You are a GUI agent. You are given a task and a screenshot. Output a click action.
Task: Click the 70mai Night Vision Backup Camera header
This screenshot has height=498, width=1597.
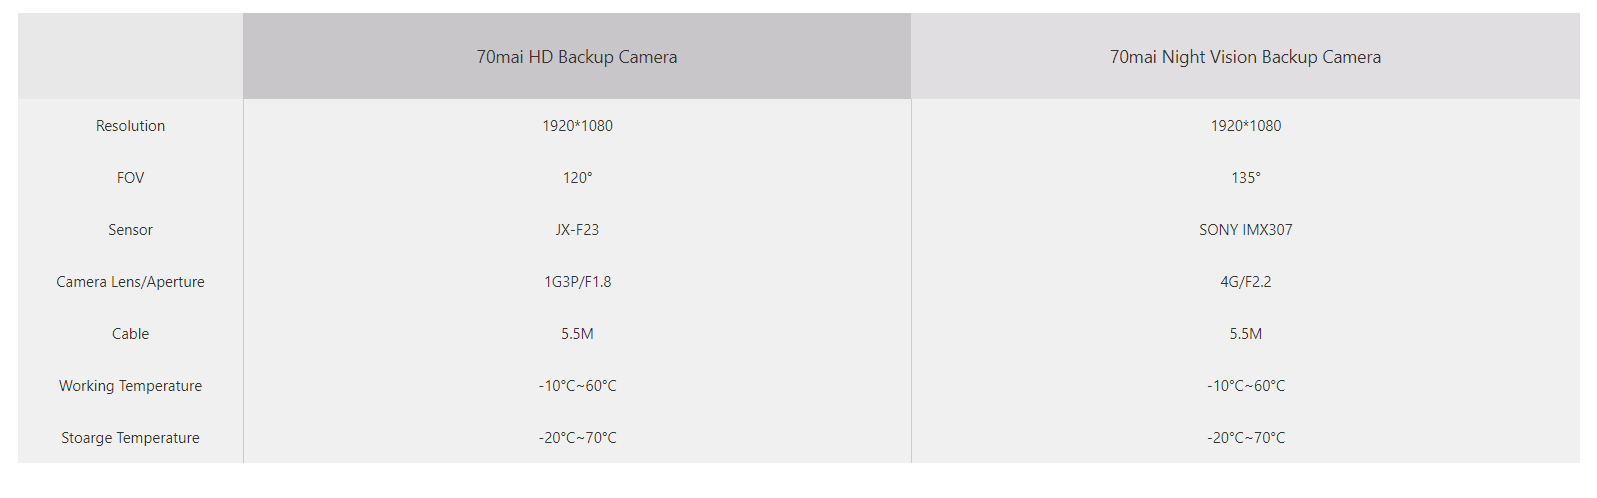1245,57
